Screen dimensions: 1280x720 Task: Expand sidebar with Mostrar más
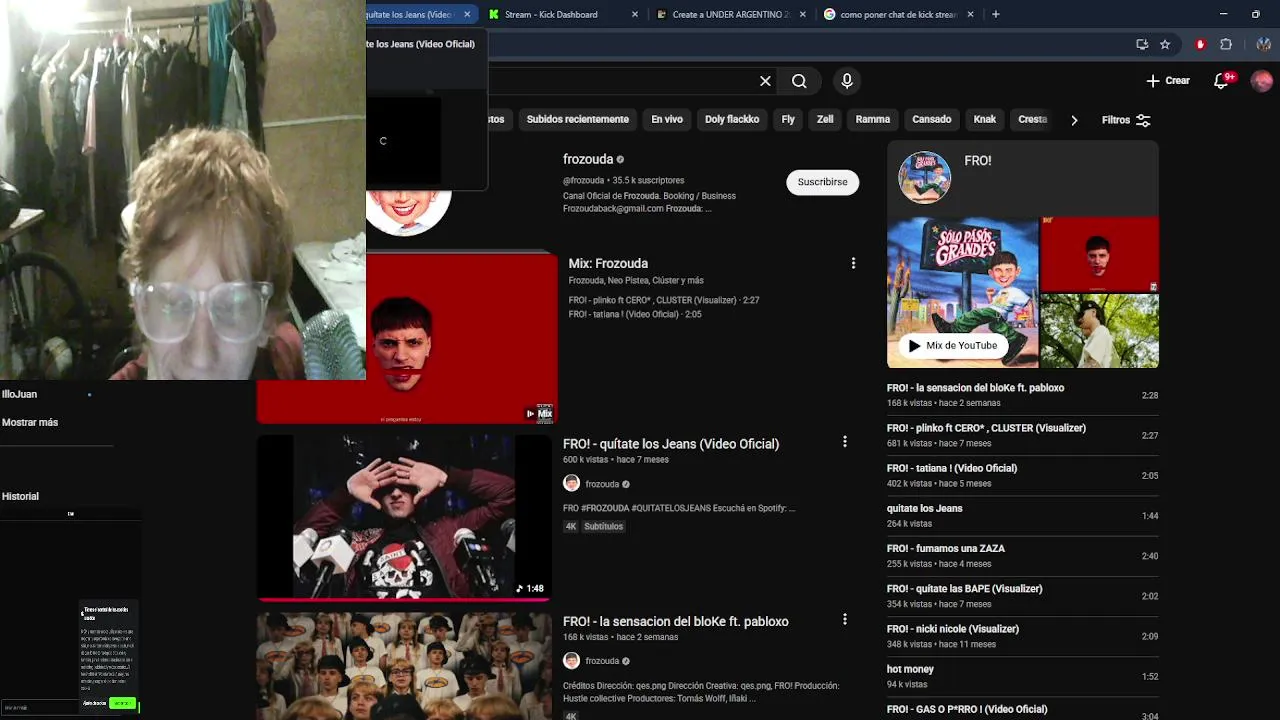click(x=30, y=422)
